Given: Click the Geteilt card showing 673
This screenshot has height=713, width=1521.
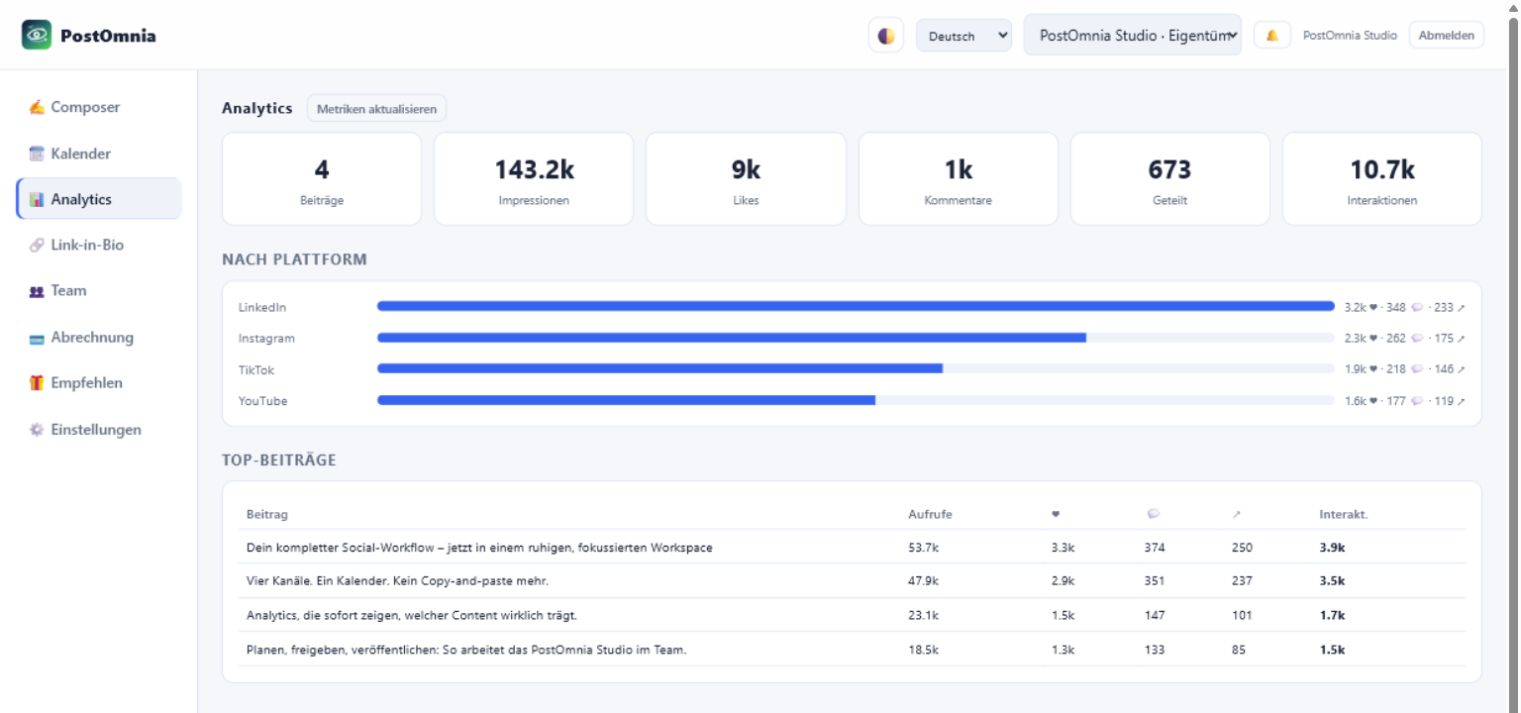Looking at the screenshot, I should (x=1170, y=179).
